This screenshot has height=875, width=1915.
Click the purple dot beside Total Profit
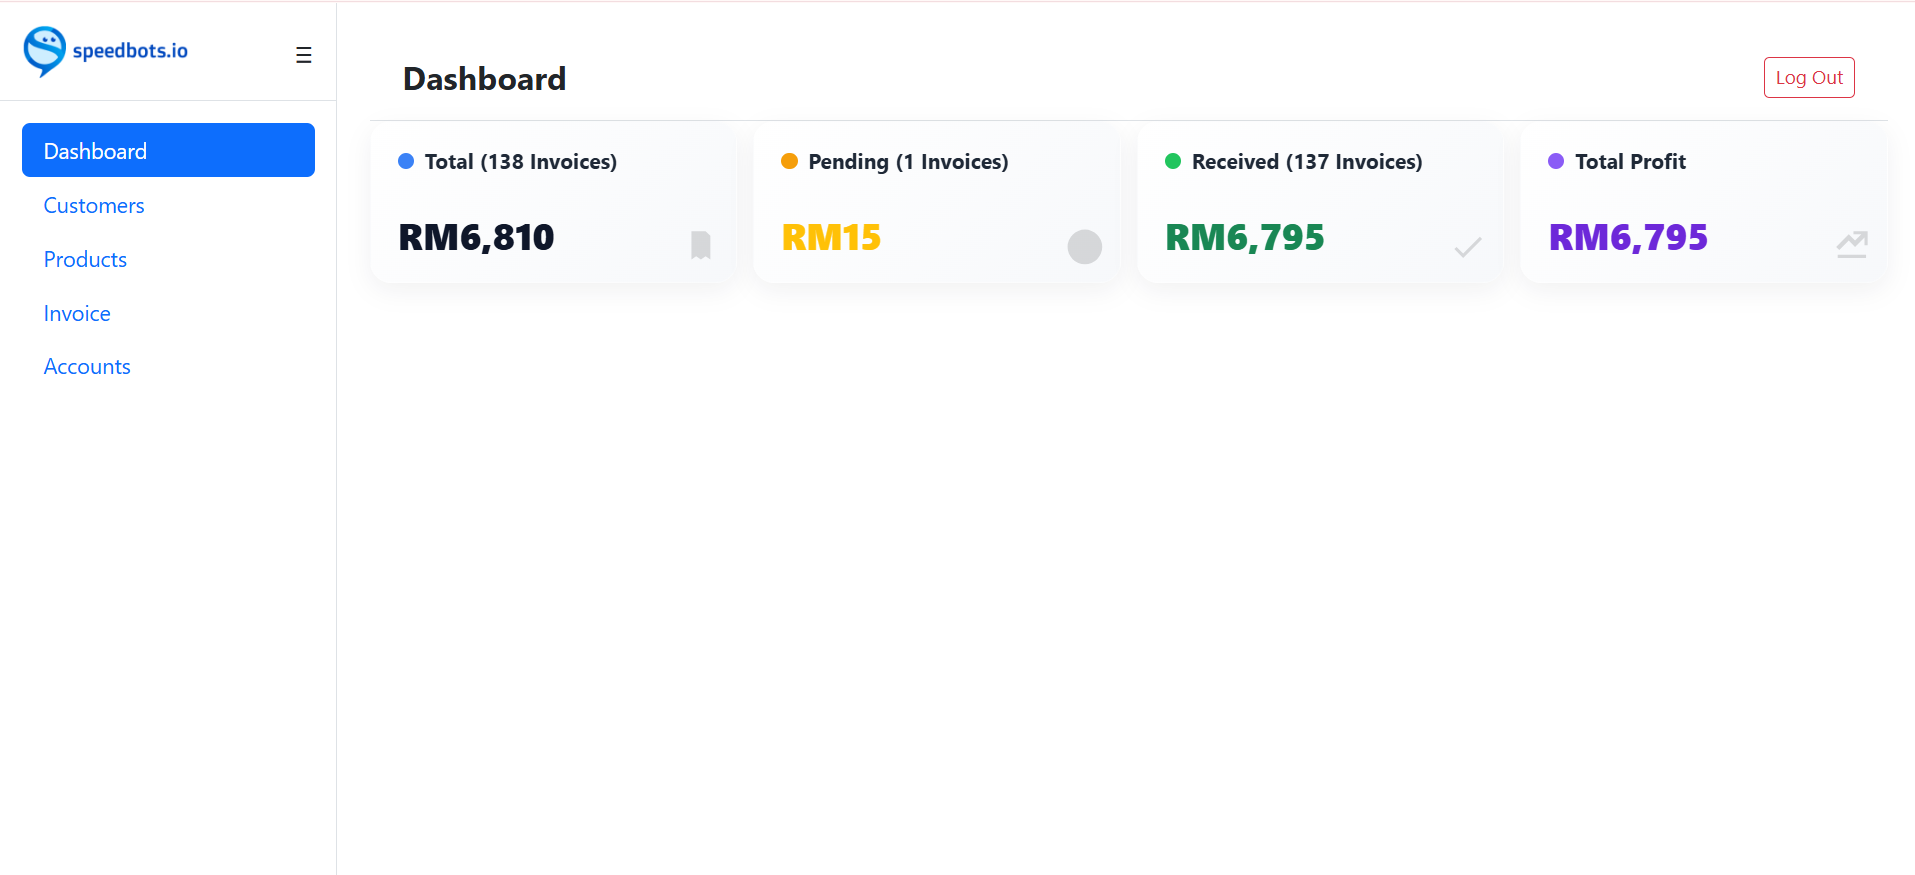[x=1556, y=160]
